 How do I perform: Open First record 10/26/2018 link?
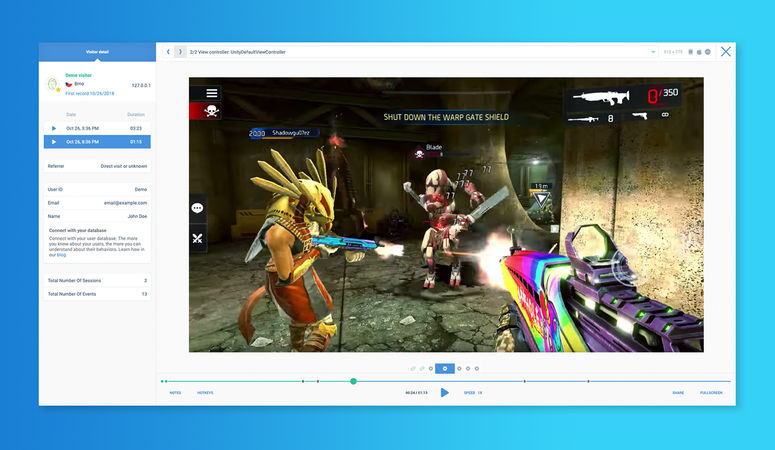point(89,93)
